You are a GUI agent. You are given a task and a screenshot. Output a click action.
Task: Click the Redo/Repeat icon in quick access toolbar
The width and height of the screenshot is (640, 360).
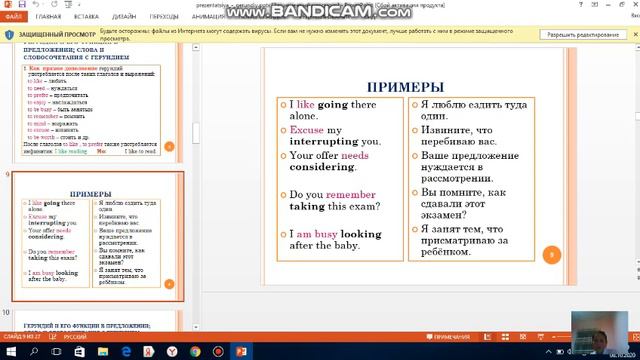(54, 4)
